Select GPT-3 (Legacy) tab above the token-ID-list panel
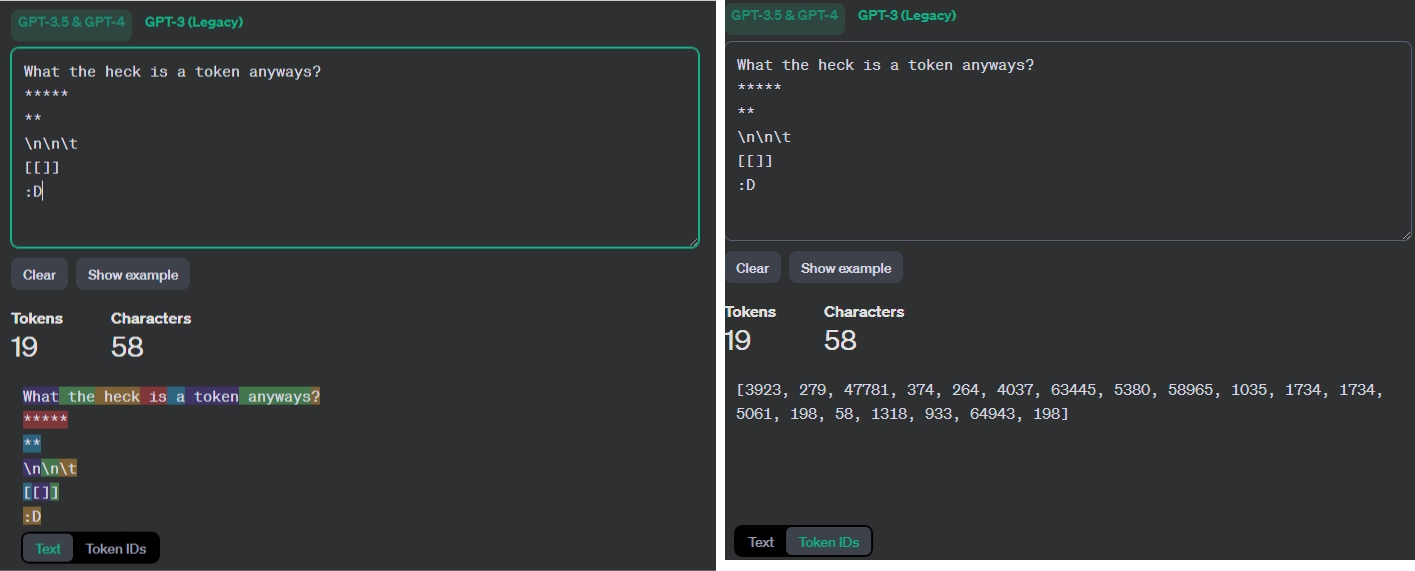Screen dimensions: 1415x571 tap(907, 15)
